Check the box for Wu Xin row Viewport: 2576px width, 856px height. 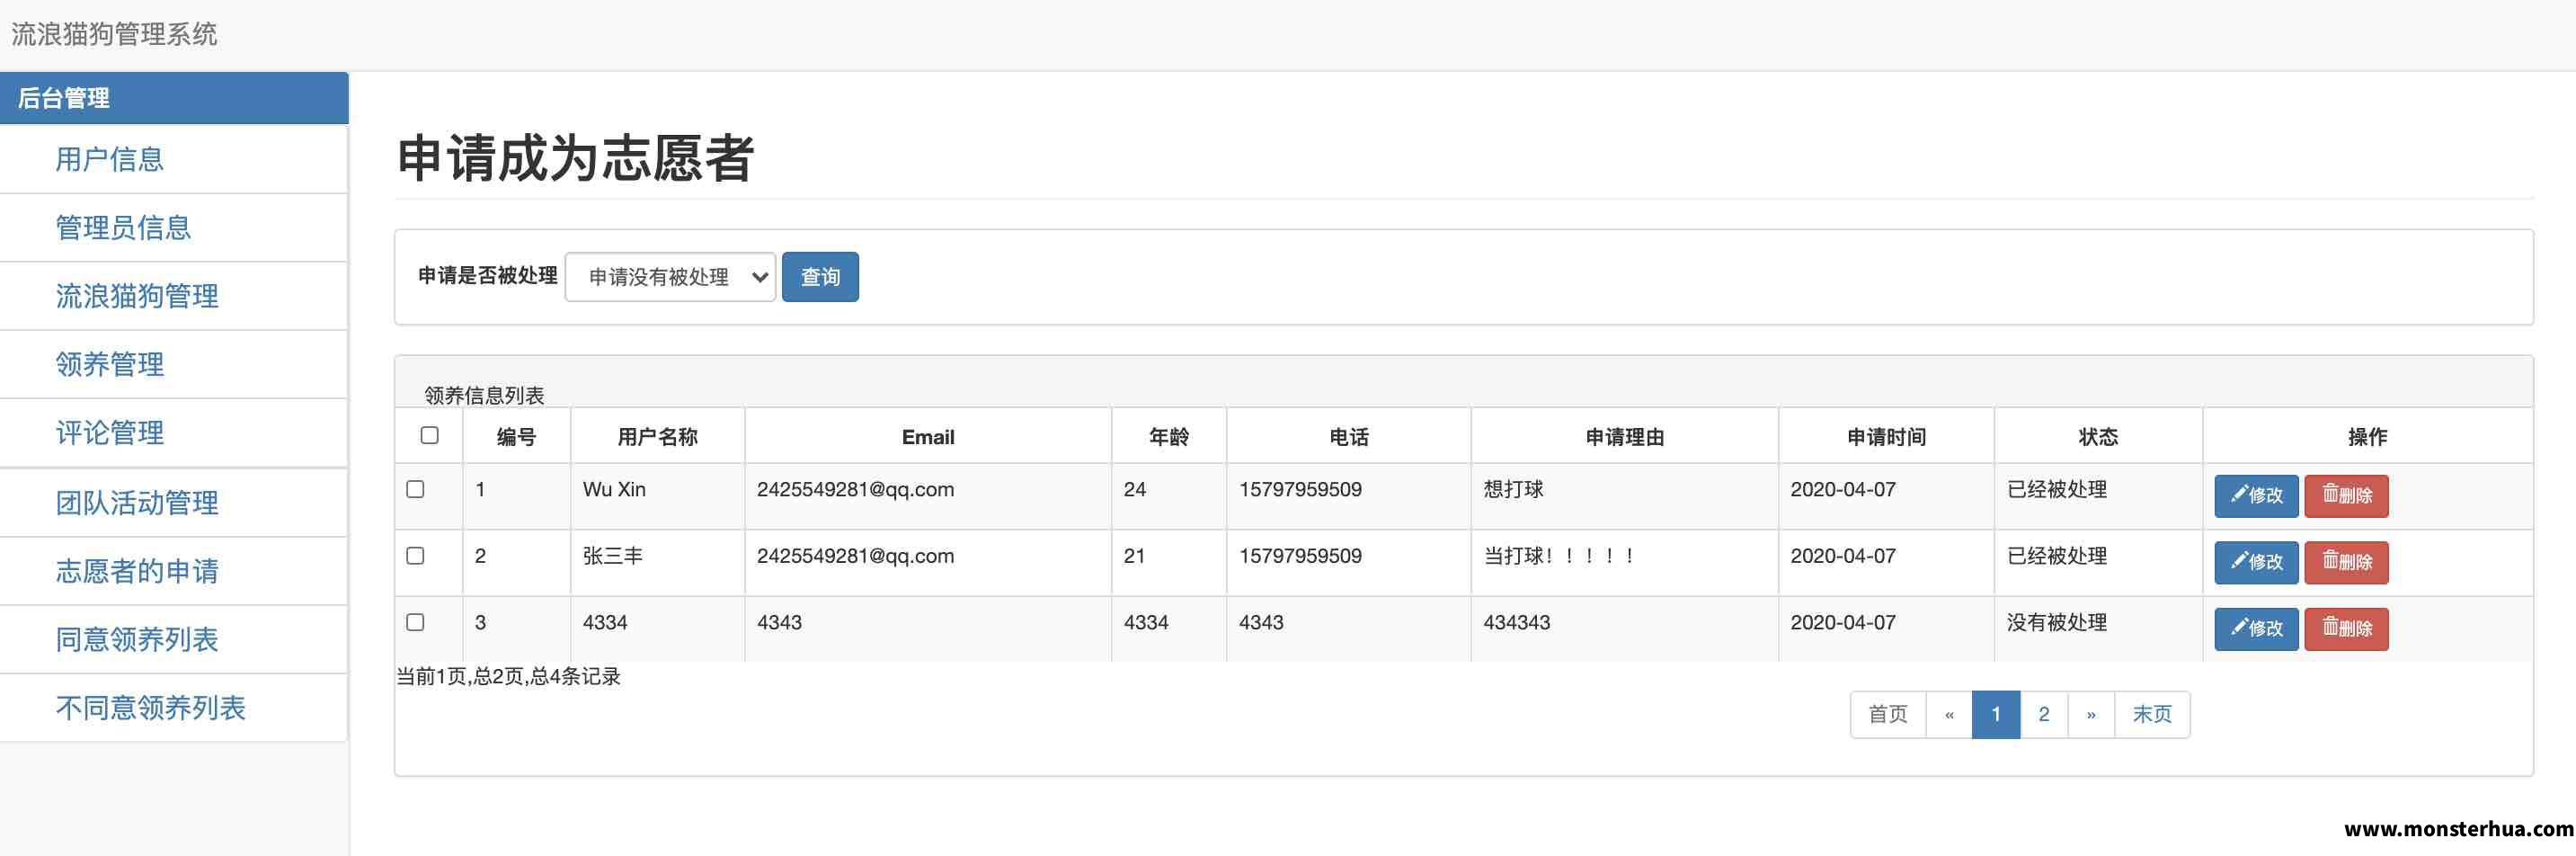coord(415,489)
